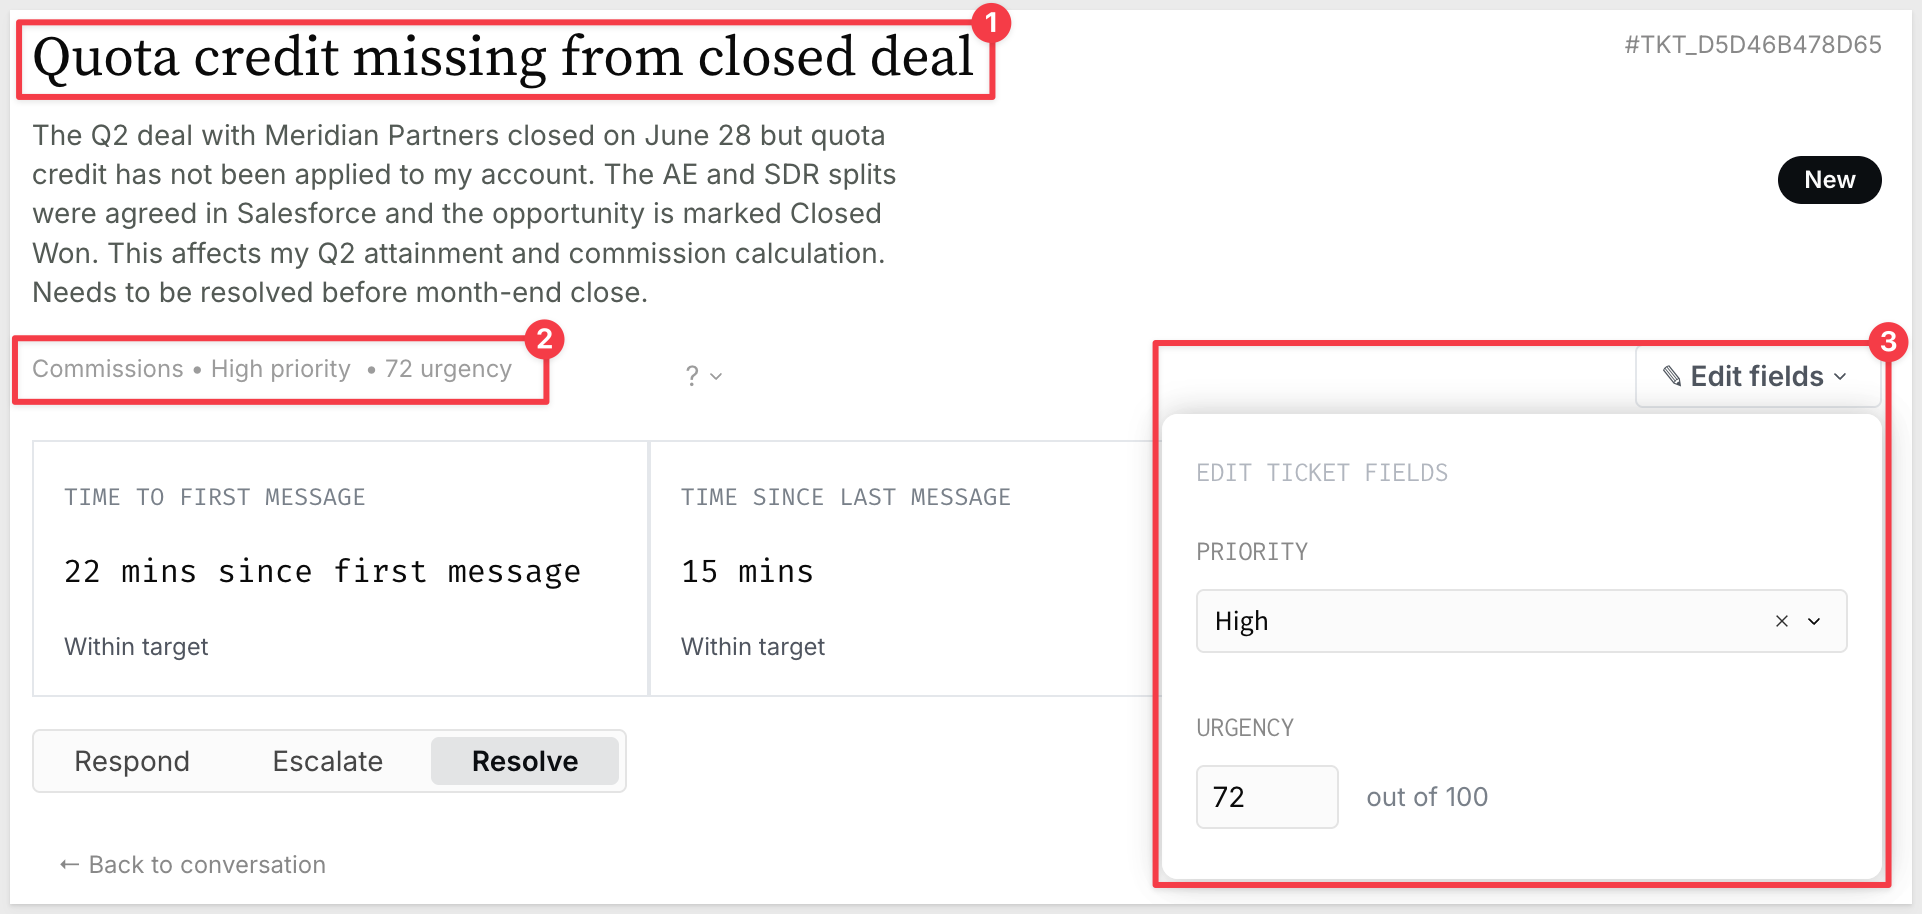Click the ticket title heading

pyautogui.click(x=503, y=57)
